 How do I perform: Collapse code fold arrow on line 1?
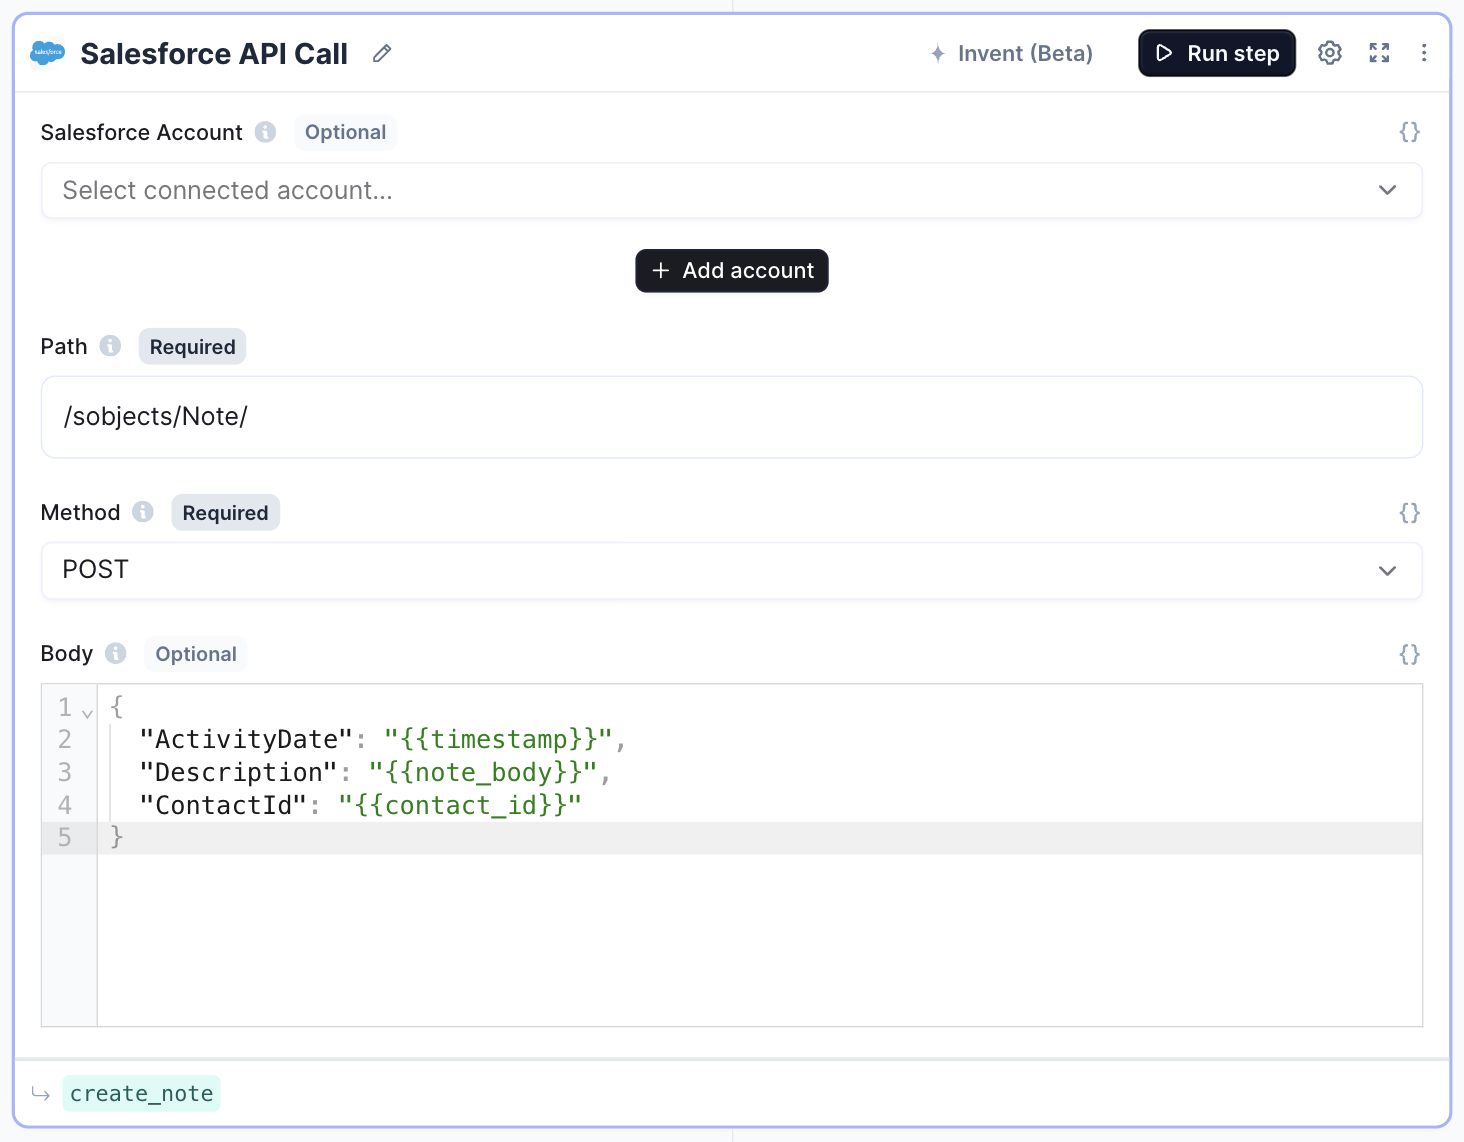[87, 714]
